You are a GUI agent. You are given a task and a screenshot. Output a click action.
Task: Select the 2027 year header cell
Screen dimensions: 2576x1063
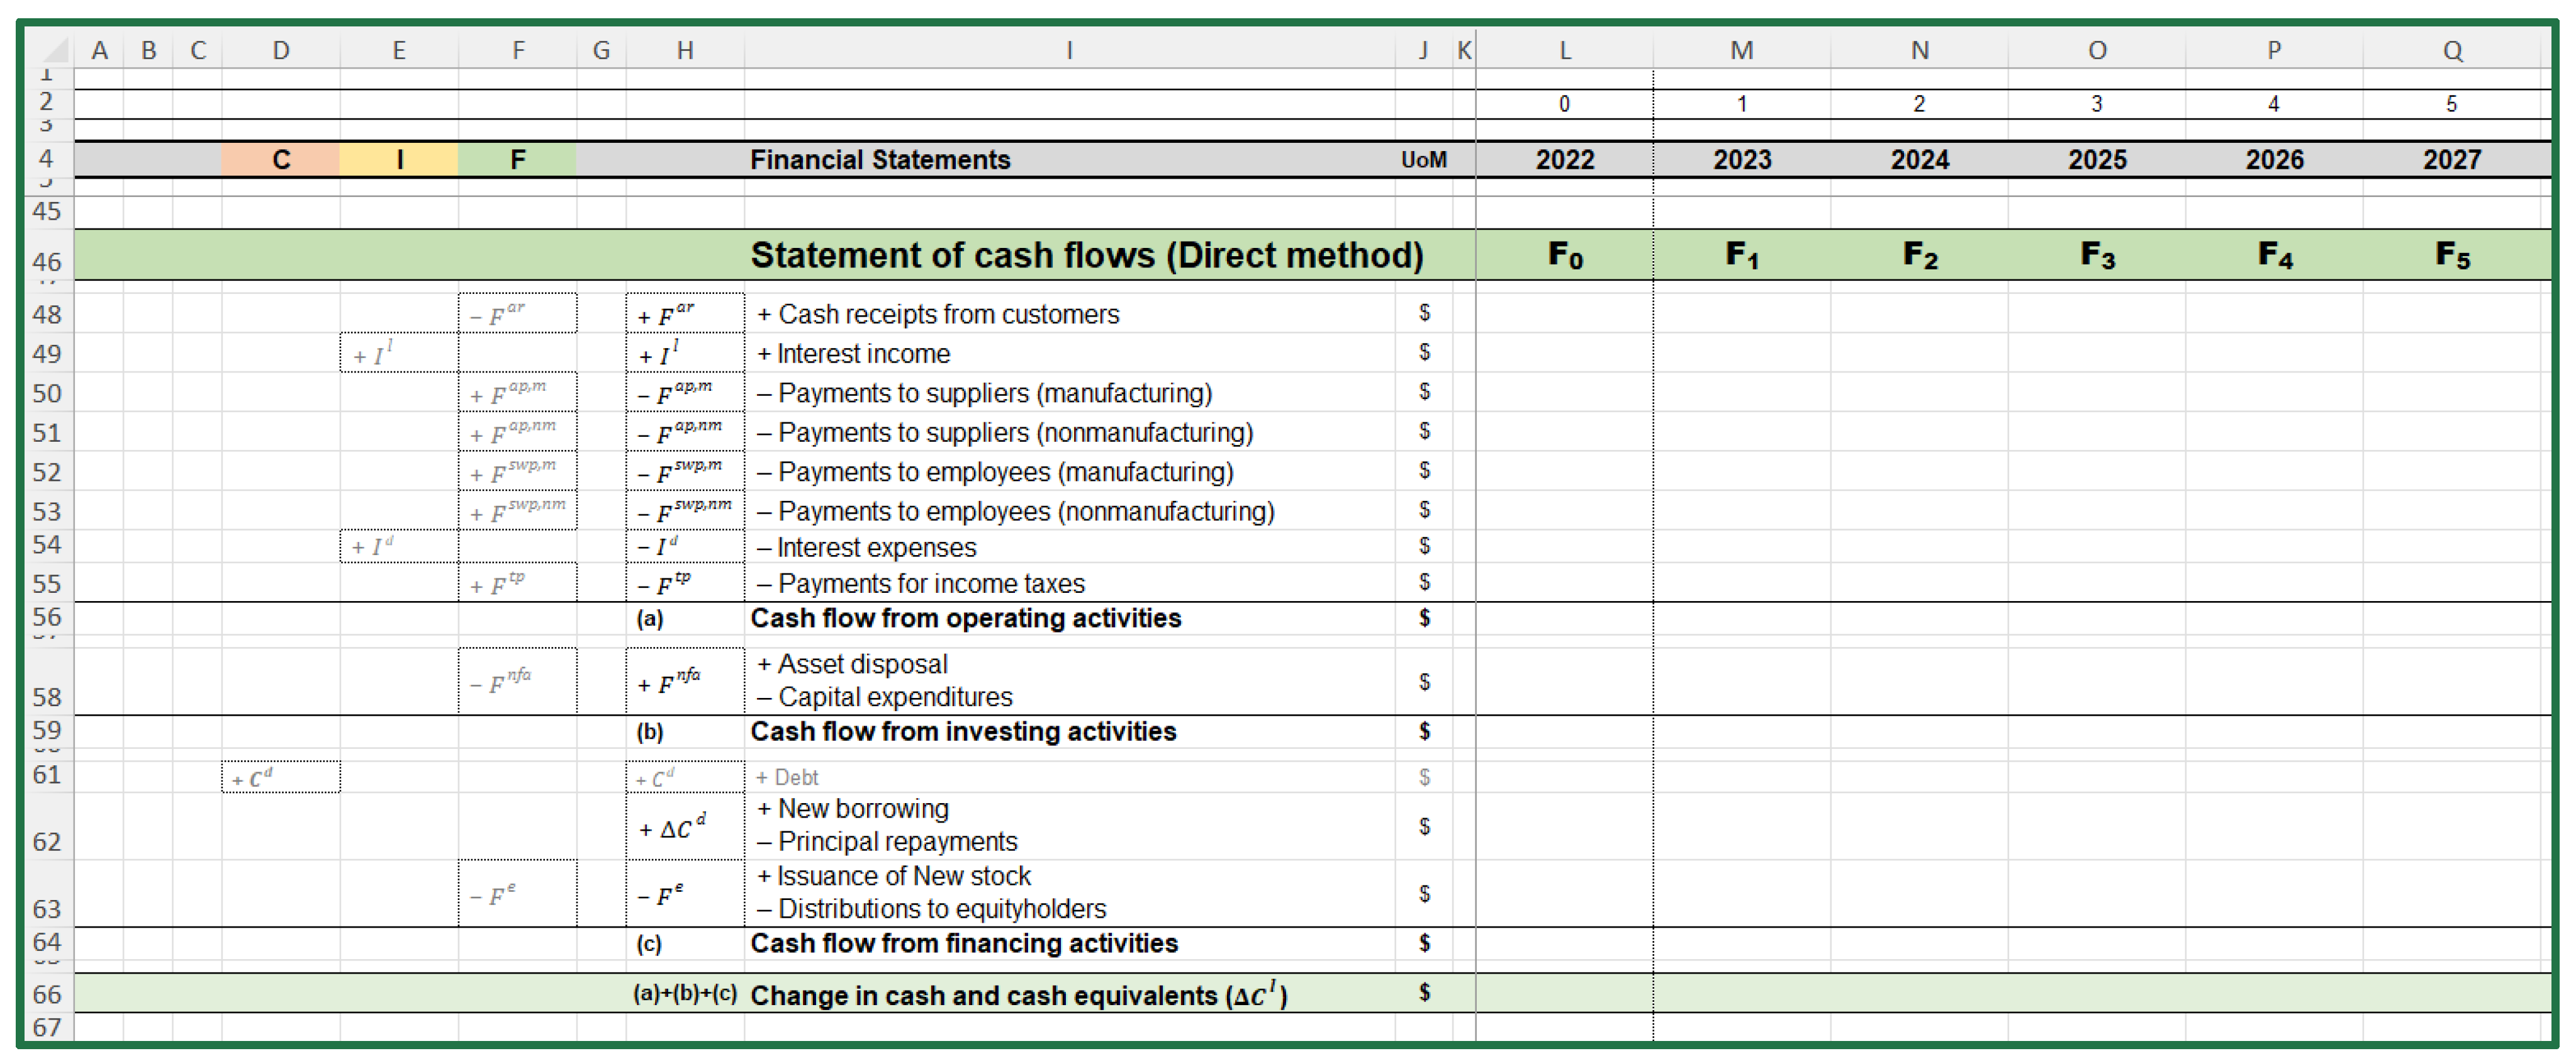(x=2451, y=159)
